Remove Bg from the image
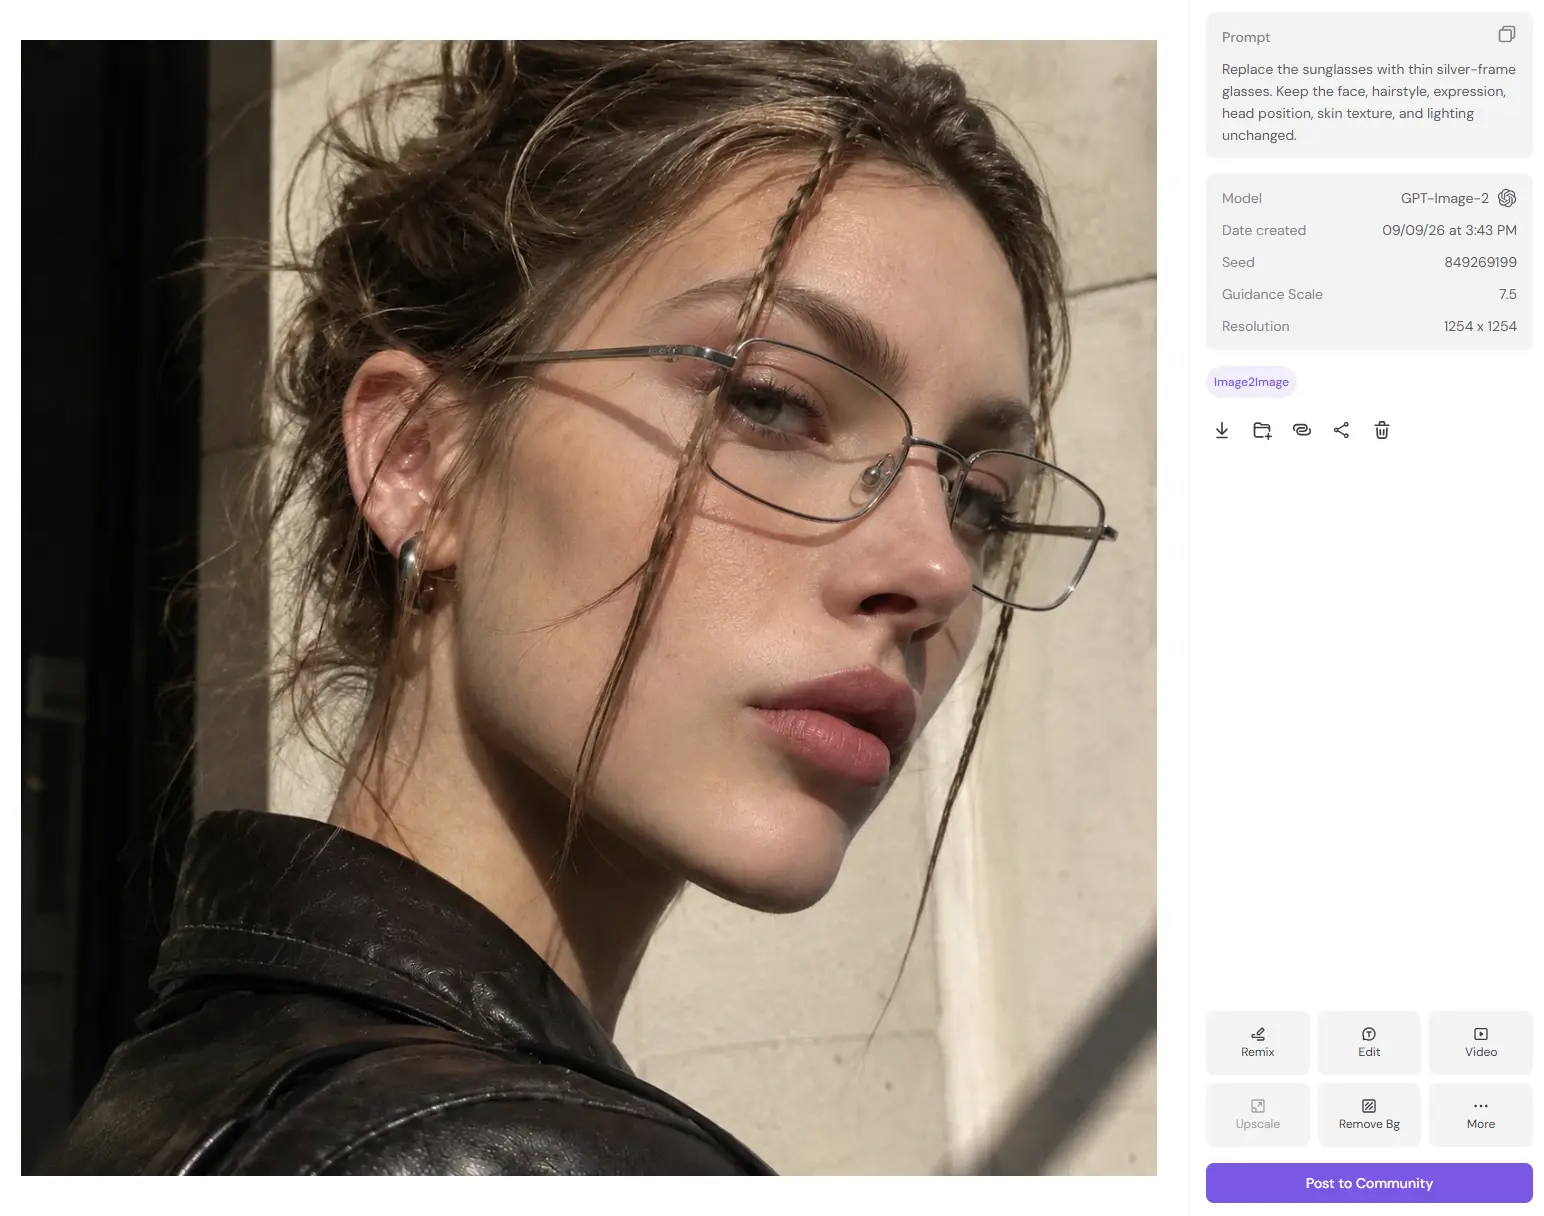The height and width of the screenshot is (1216, 1544). 1369,1114
